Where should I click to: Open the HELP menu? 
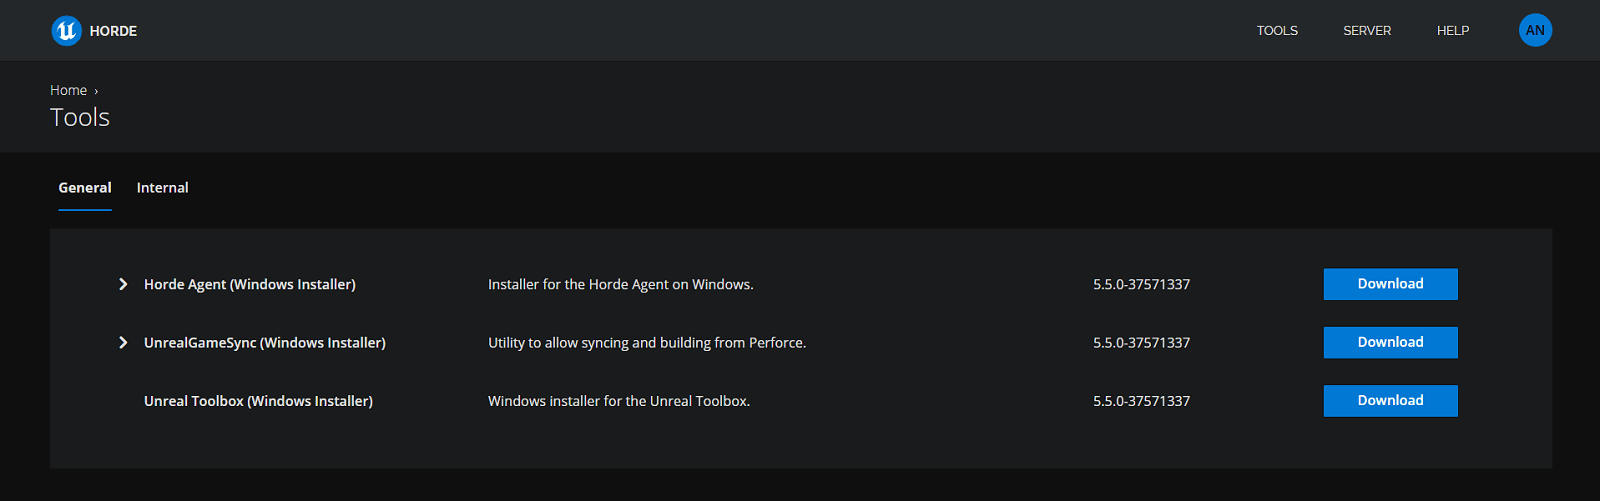tap(1453, 31)
